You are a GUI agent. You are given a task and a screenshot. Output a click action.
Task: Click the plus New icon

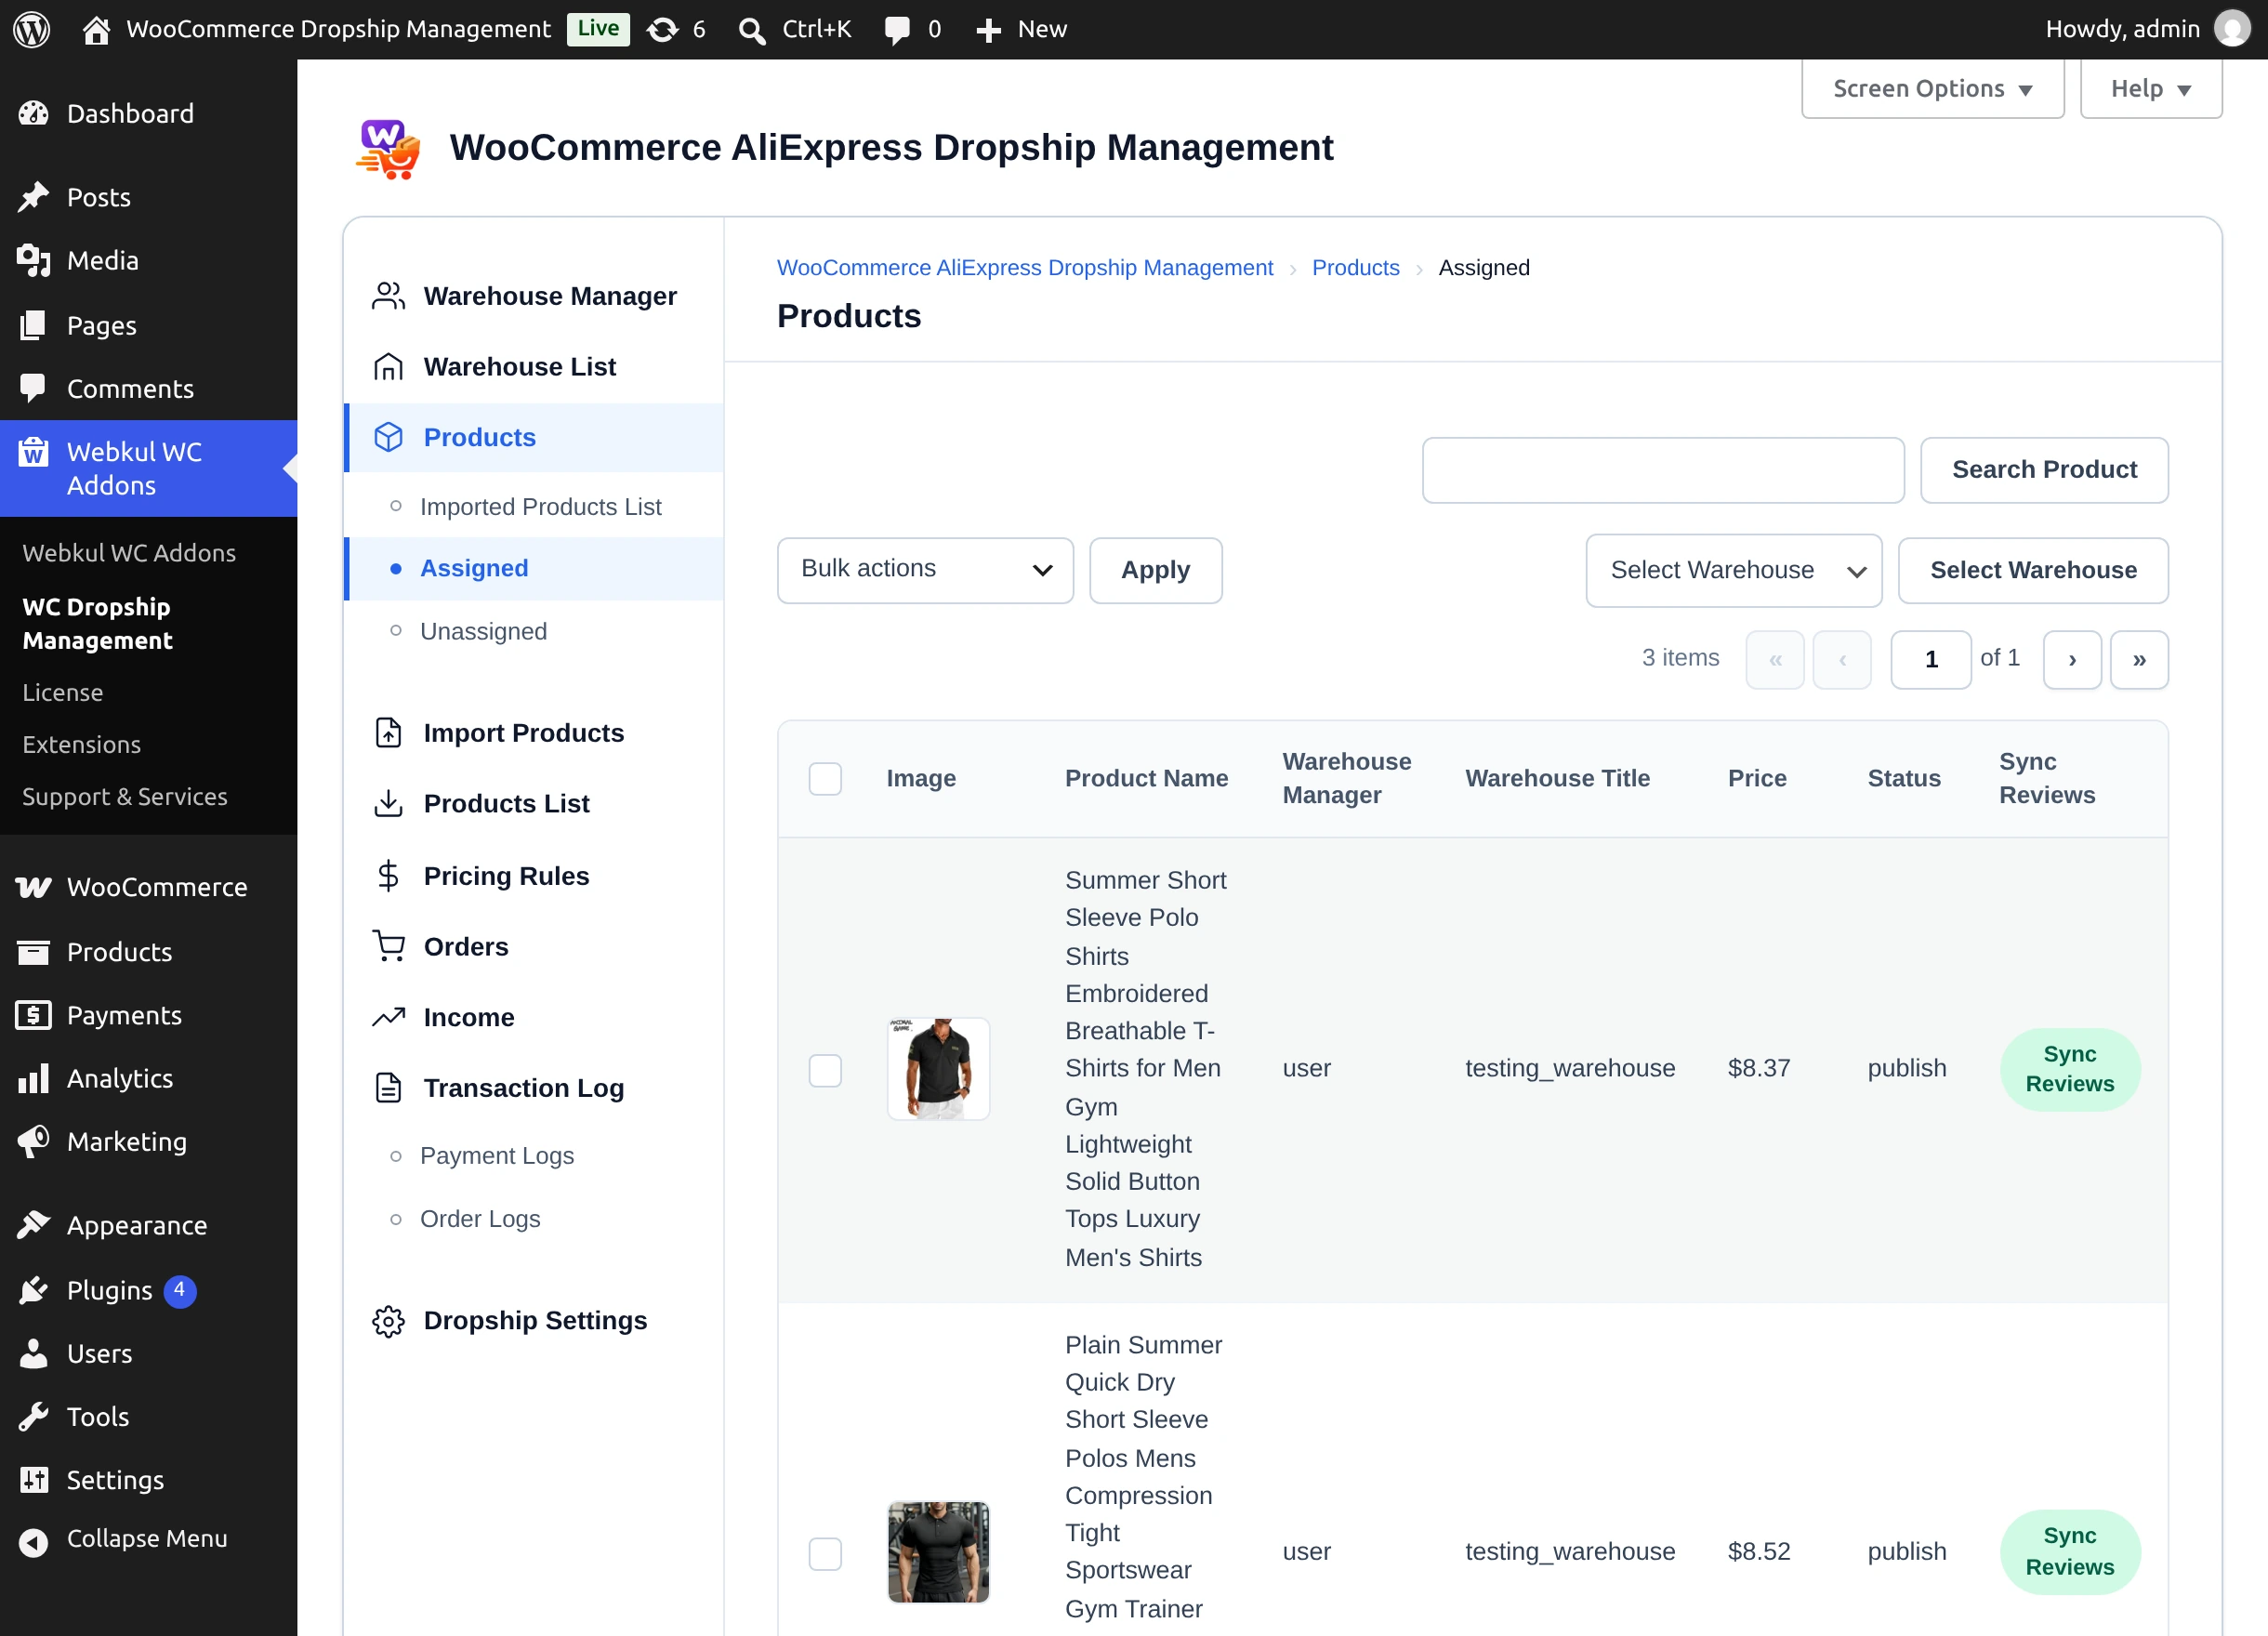coord(988,30)
